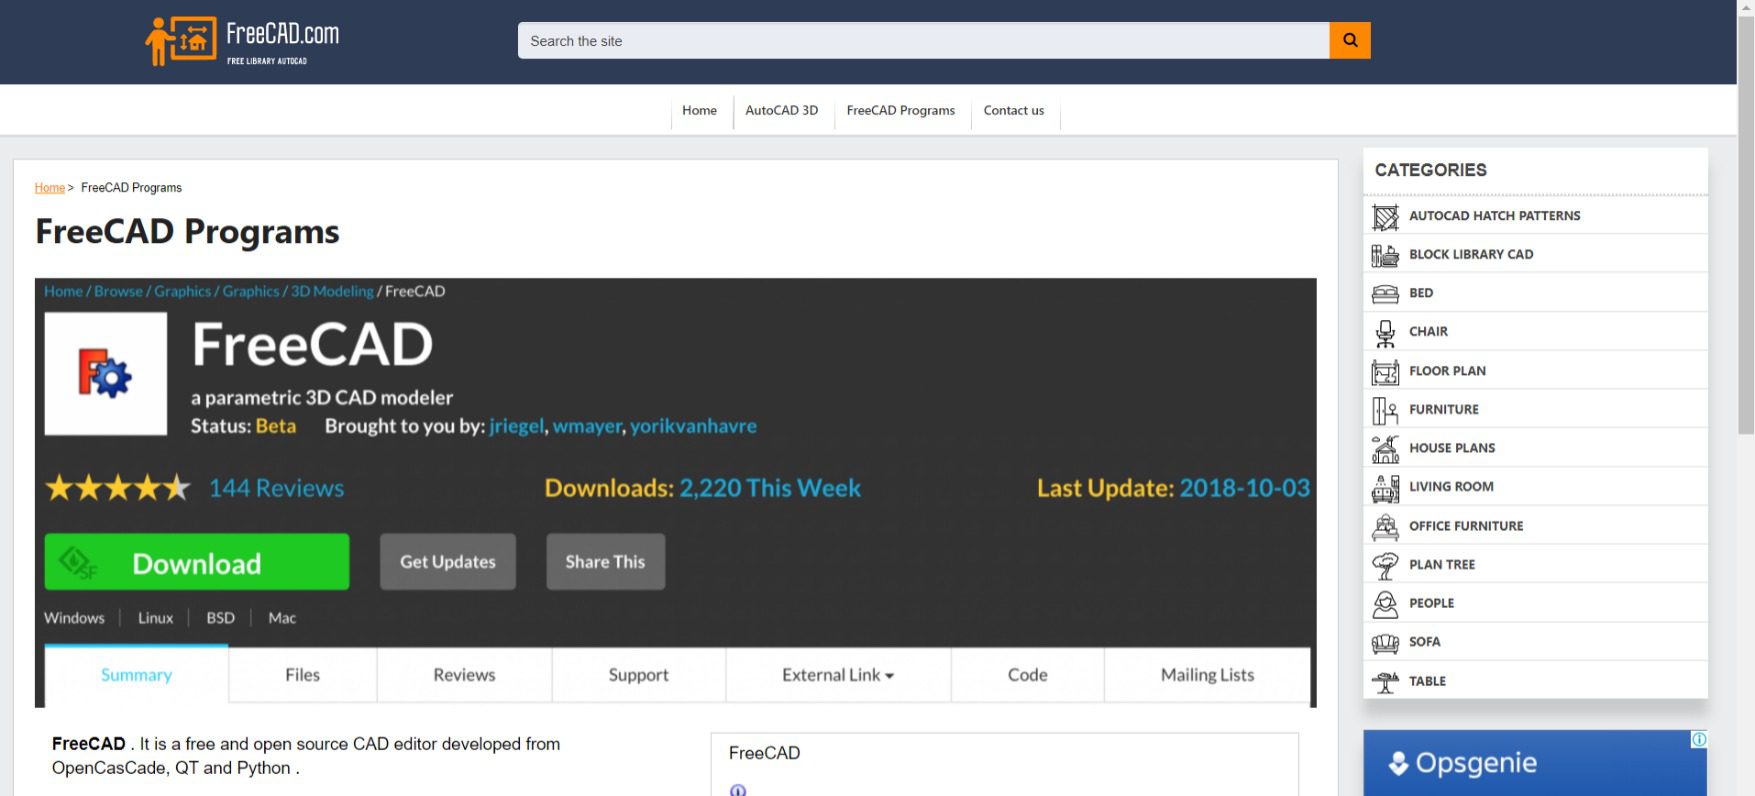Switch to the Mailing Lists tab
1755x796 pixels.
tap(1207, 675)
